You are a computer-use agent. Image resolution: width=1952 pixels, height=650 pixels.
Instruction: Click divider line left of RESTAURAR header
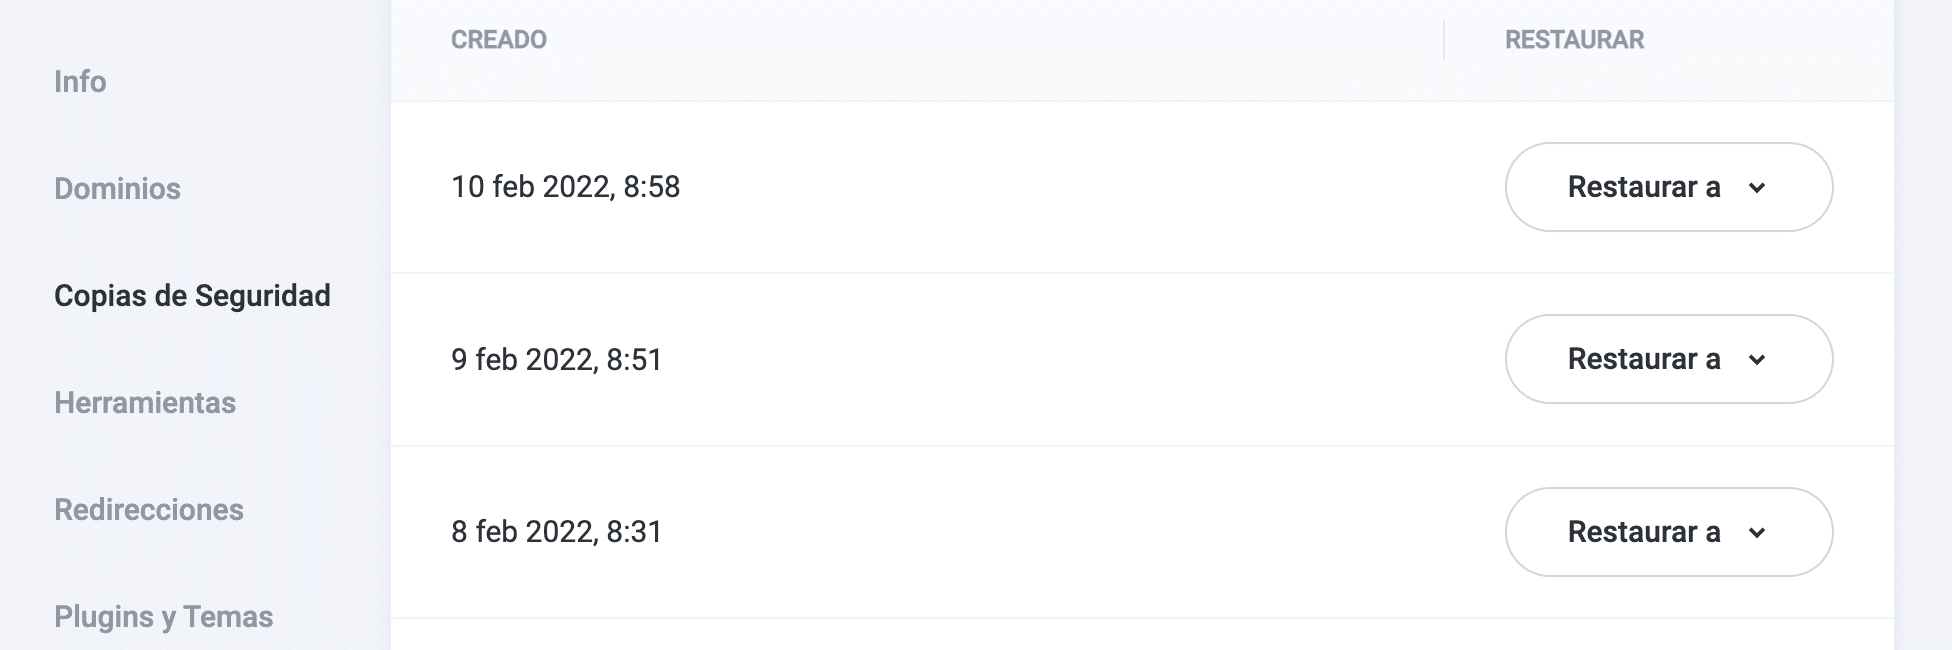1444,40
